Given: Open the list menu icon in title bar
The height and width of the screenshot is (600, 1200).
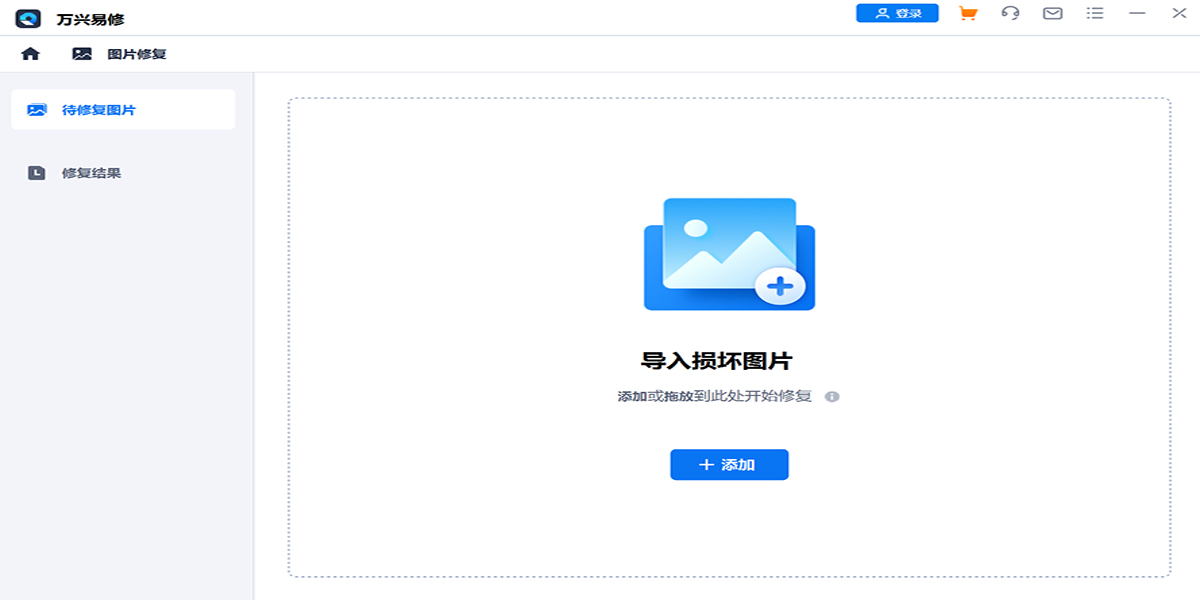Looking at the screenshot, I should (x=1095, y=13).
